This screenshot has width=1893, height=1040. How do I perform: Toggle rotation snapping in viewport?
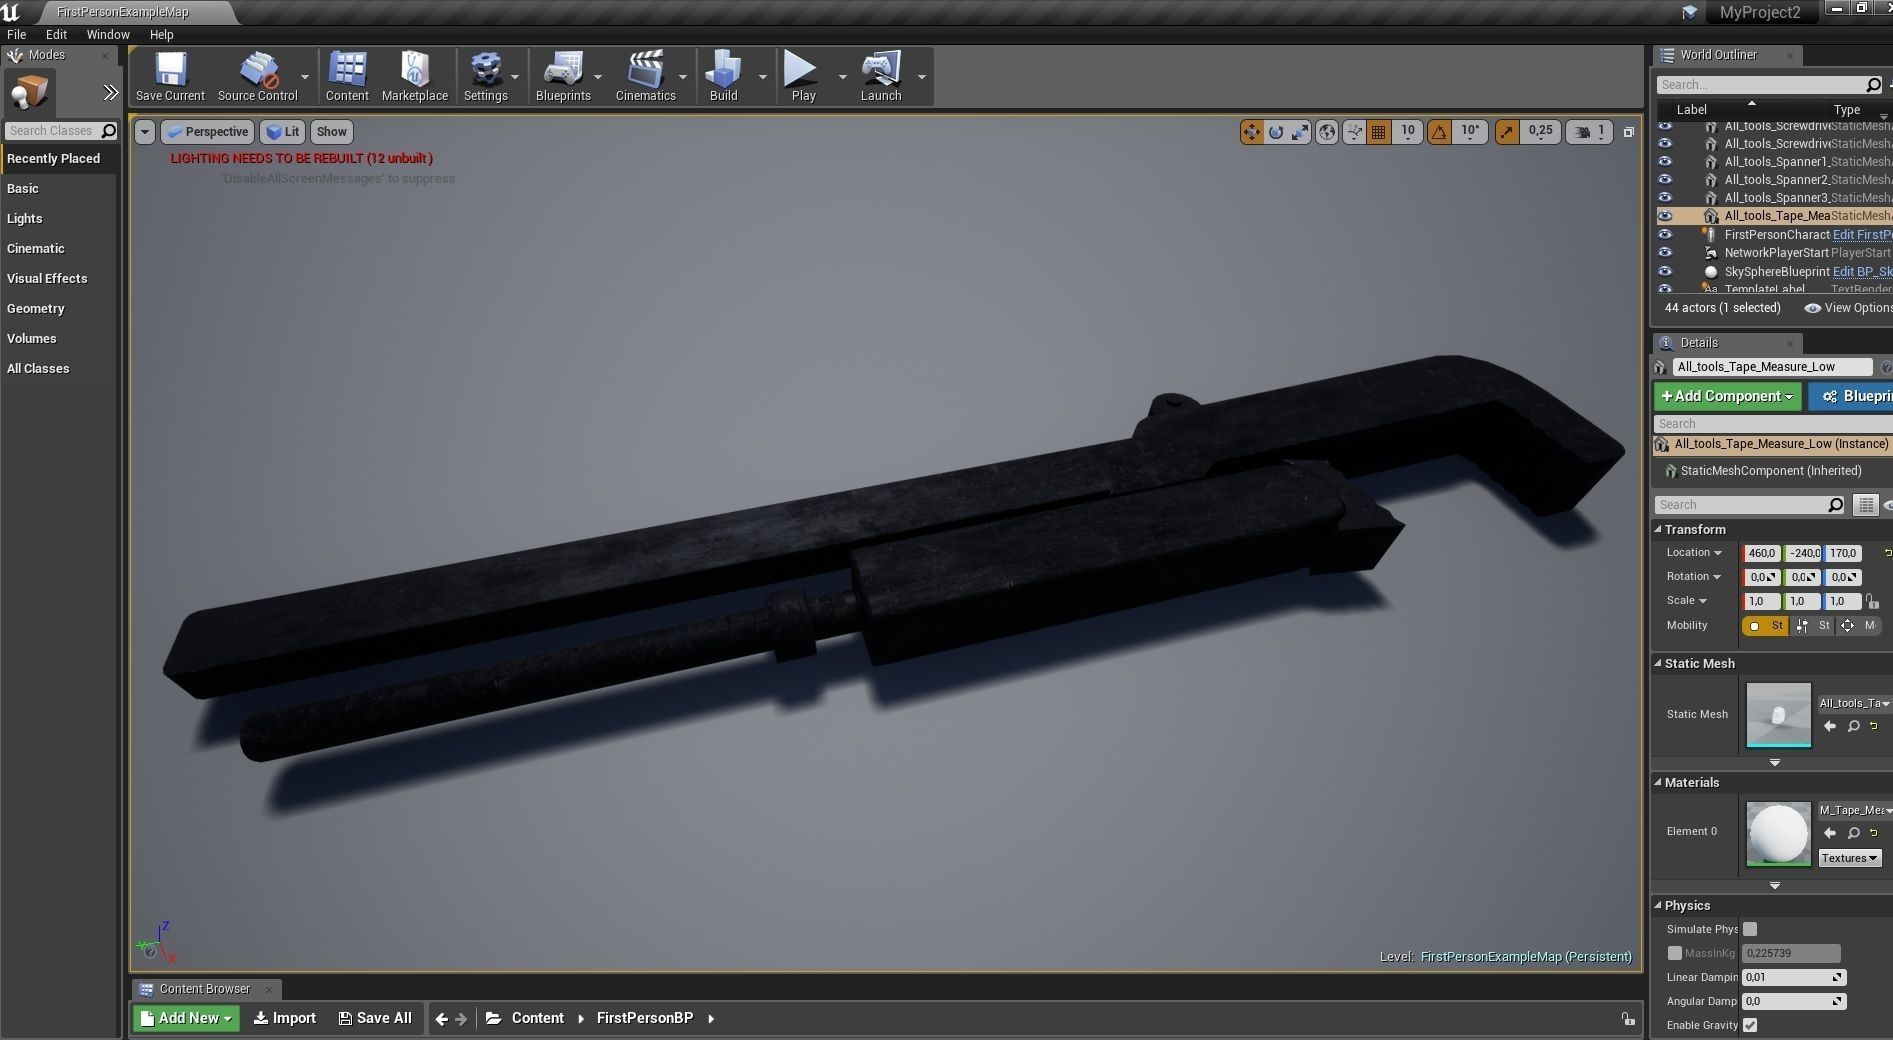(x=1439, y=132)
